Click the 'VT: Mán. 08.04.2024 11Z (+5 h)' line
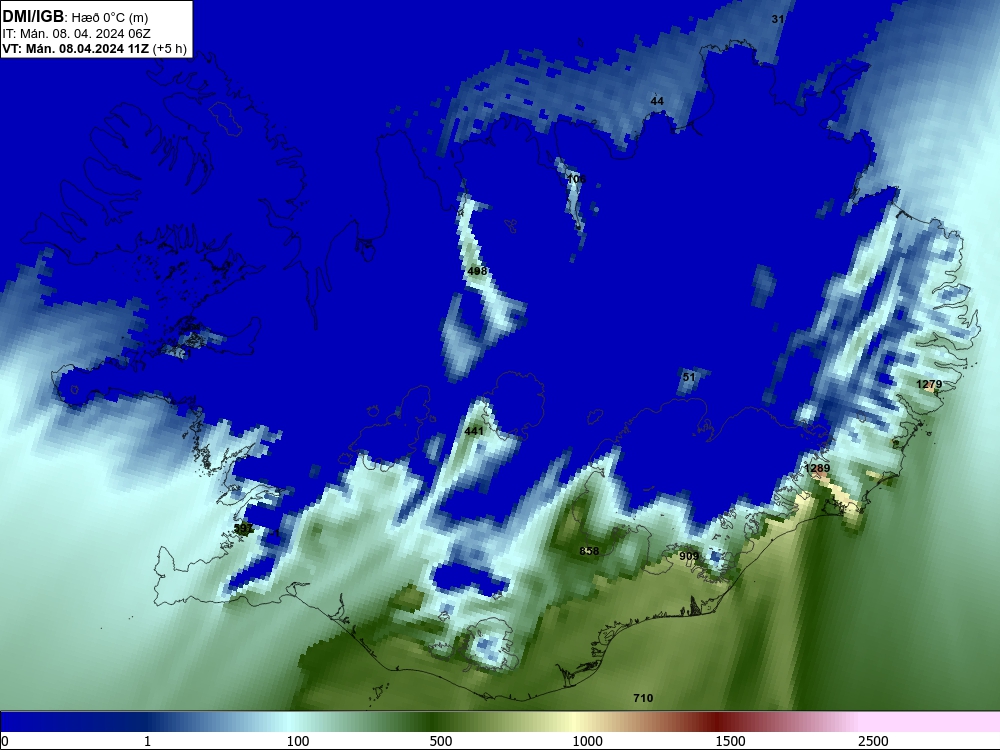 click(94, 49)
